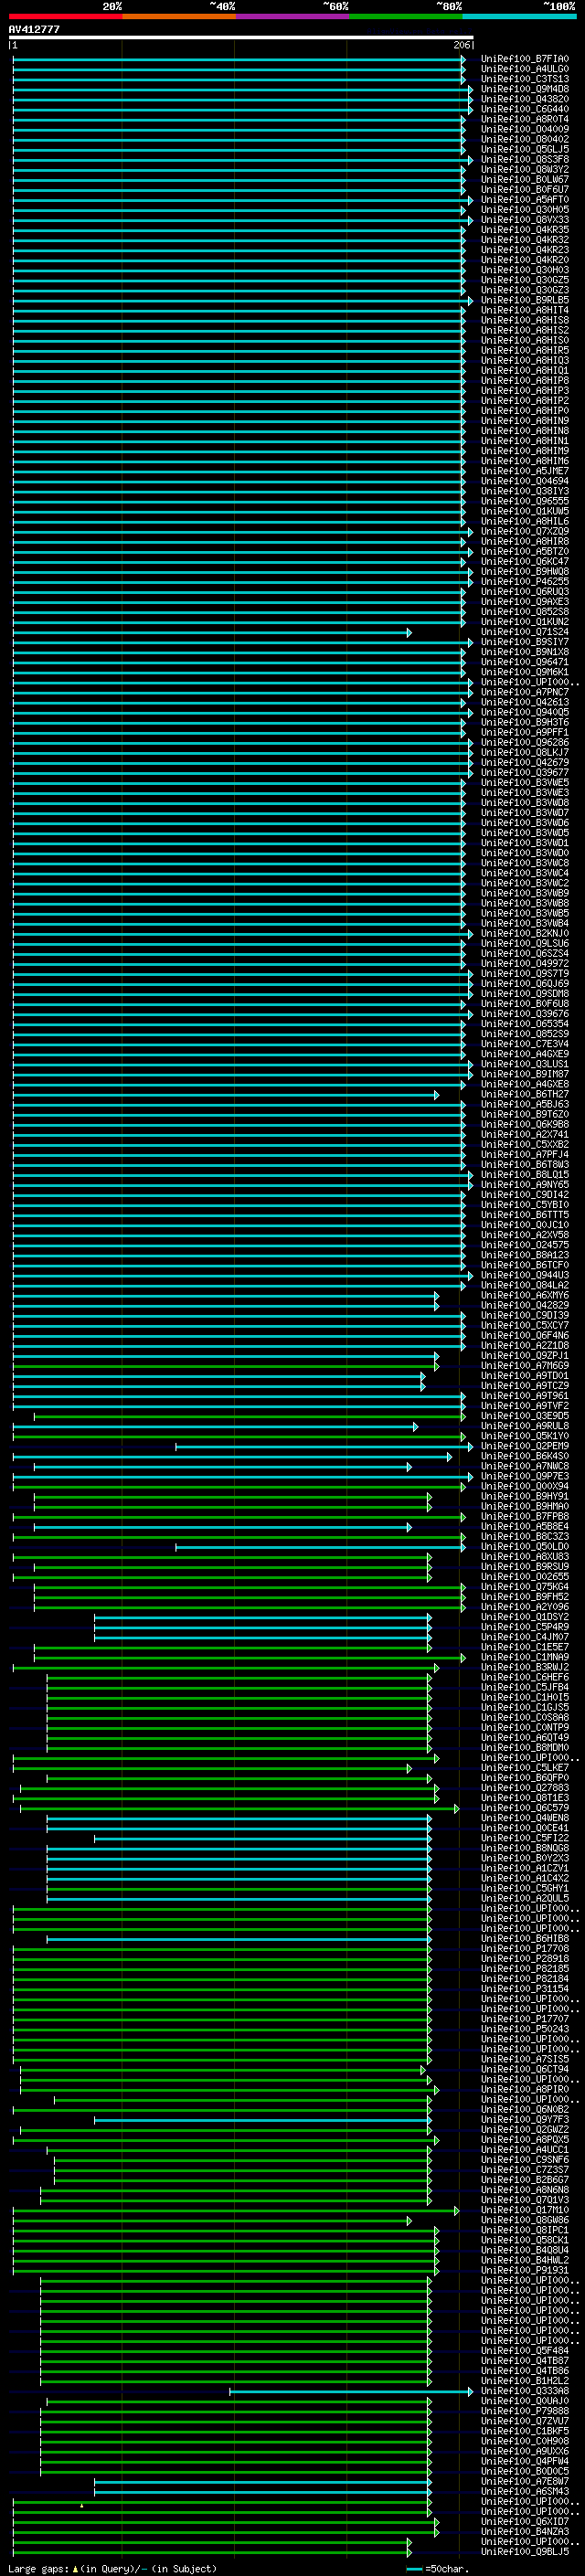The height and width of the screenshot is (2576, 585).
Task: Select the UniRef100_A8XU83 entry
Action: tap(525, 1557)
